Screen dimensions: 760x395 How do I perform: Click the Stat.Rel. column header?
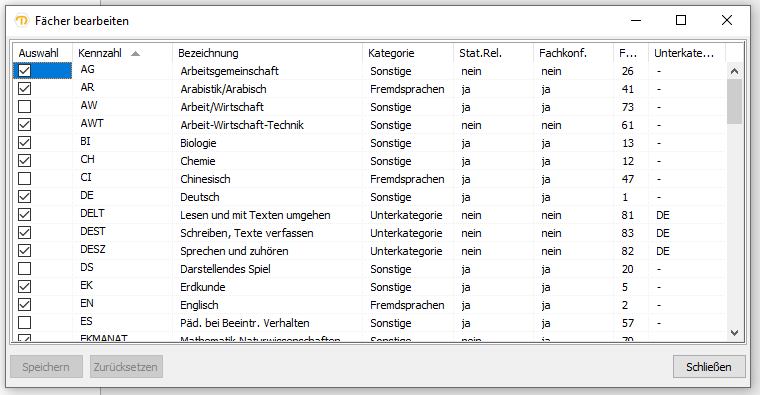[493, 53]
